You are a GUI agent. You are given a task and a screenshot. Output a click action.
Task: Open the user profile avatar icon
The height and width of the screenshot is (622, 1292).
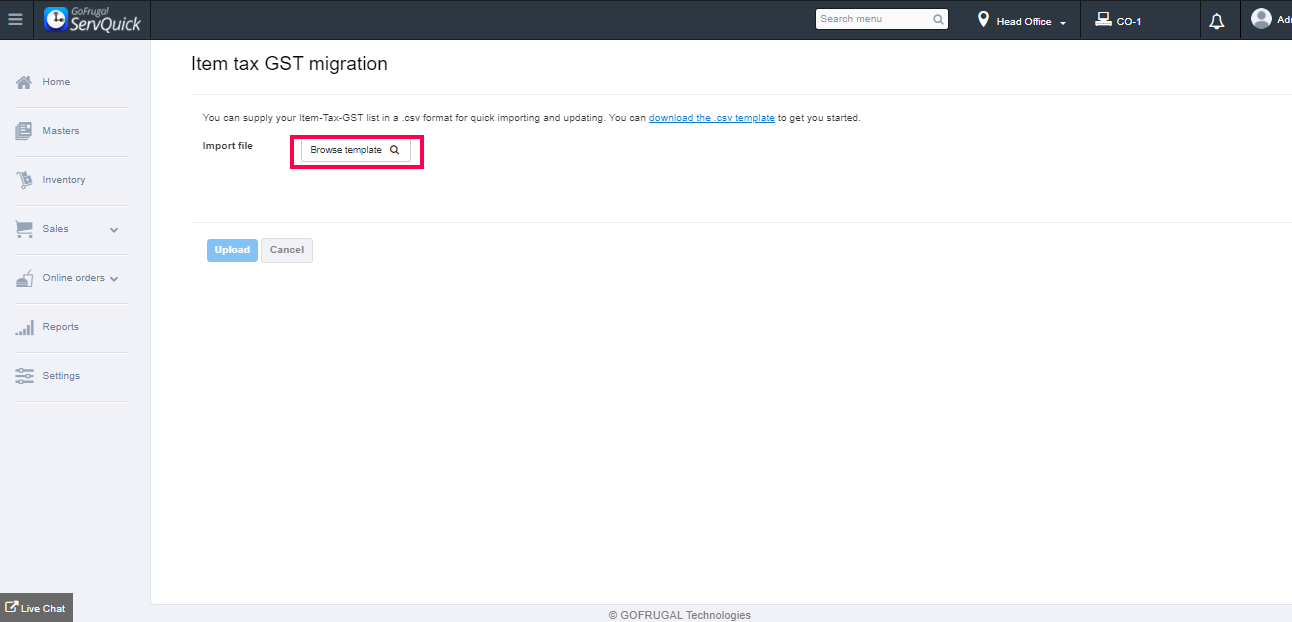click(1261, 19)
